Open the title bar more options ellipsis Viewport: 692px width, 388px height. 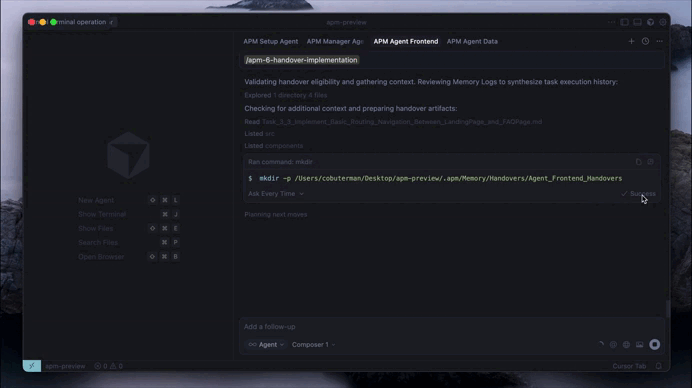click(611, 22)
